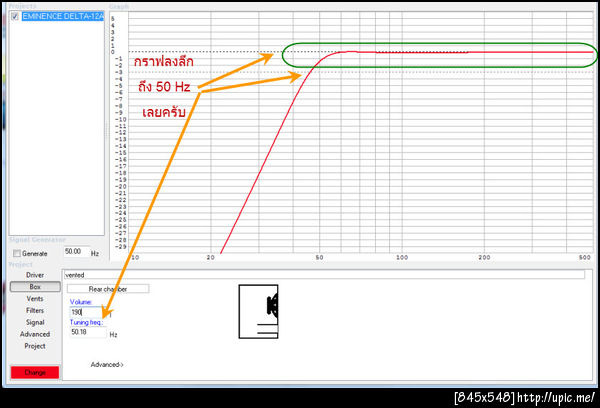Uncheck the EMINENCE DELTA-12A project checkbox
The height and width of the screenshot is (408, 600).
click(15, 16)
